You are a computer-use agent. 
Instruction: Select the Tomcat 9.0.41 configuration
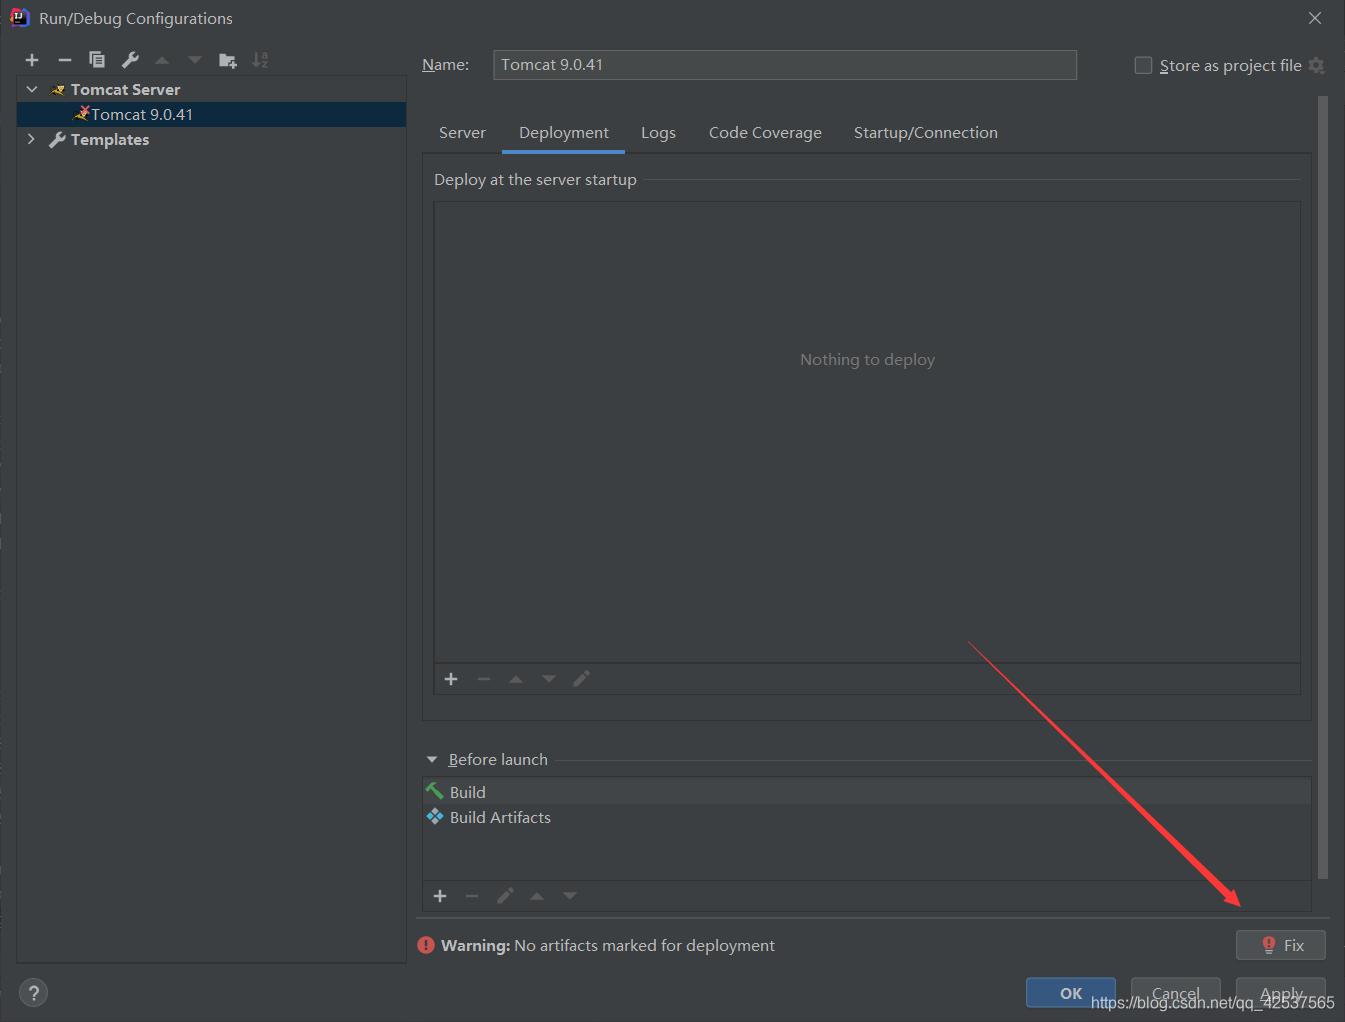click(x=211, y=114)
